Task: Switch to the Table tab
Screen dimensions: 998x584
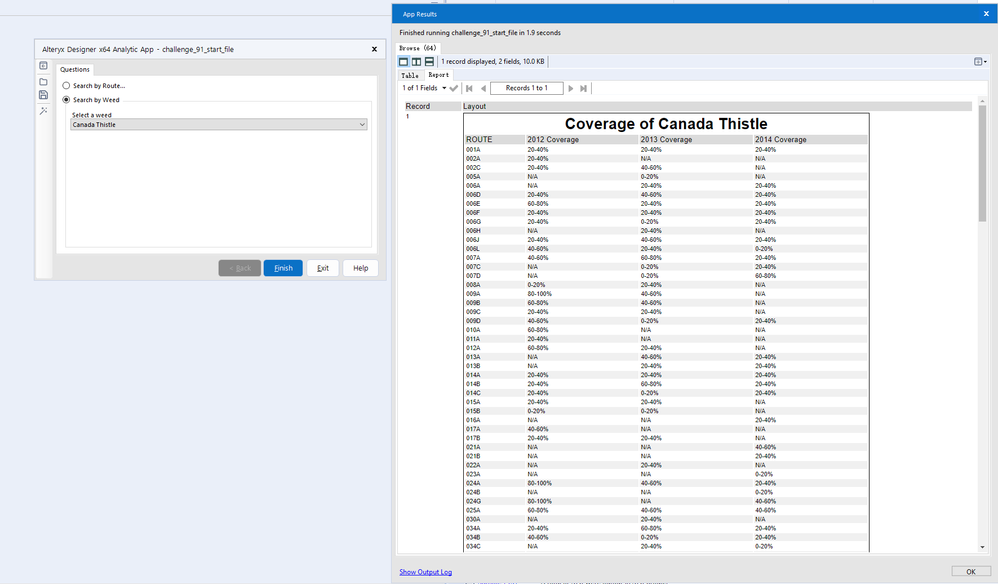Action: (410, 75)
